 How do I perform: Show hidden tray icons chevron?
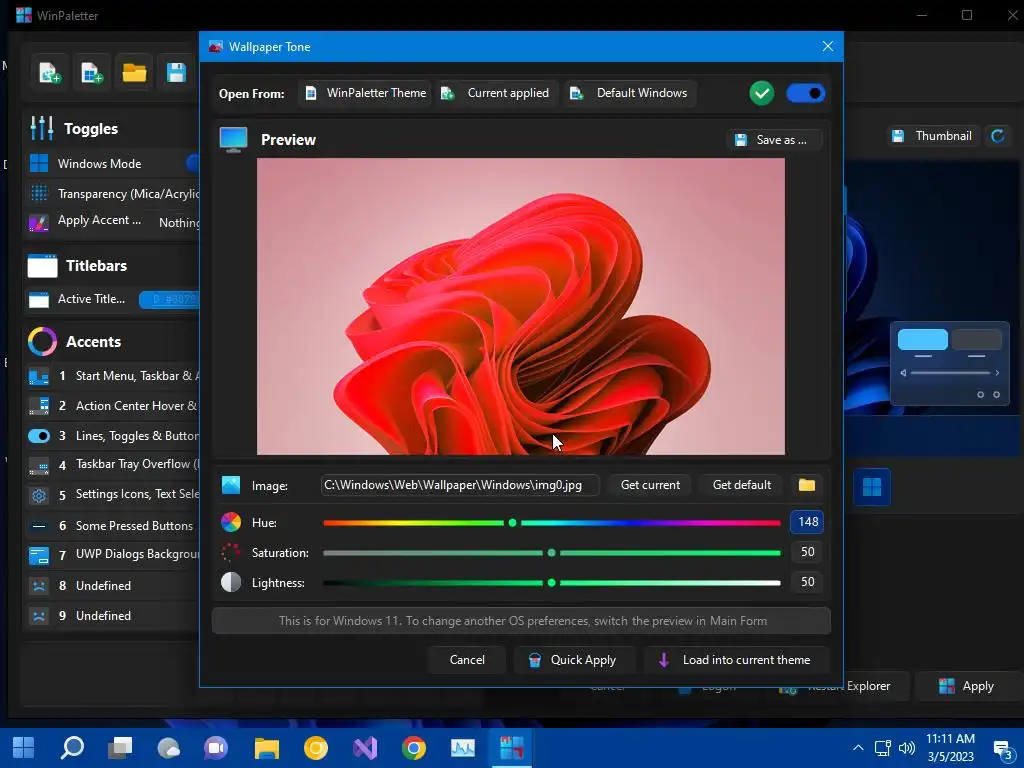[858, 748]
